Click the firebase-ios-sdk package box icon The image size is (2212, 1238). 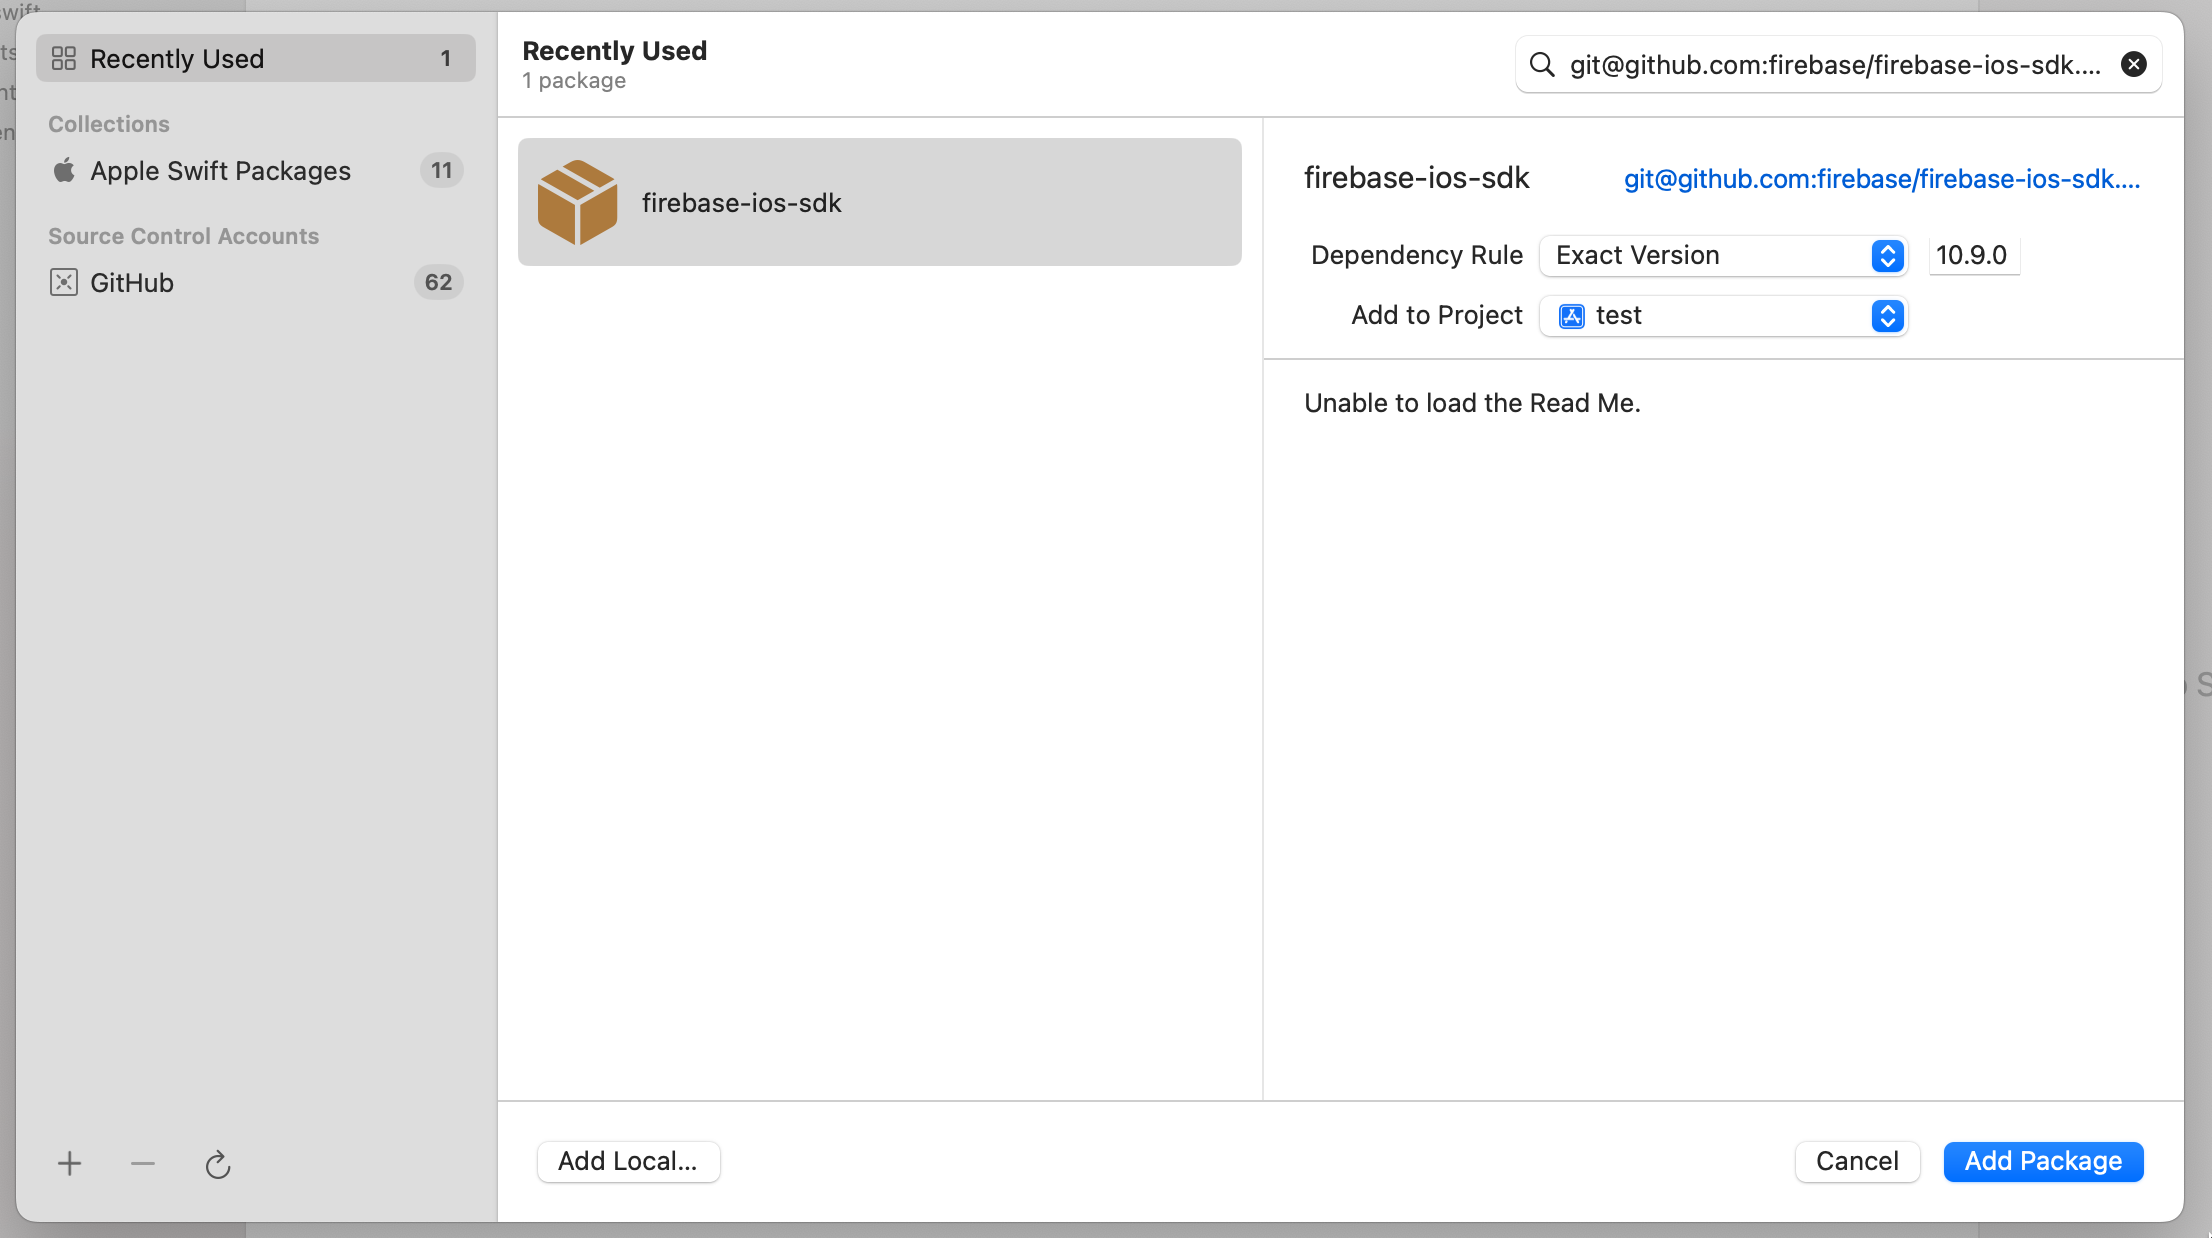577,202
